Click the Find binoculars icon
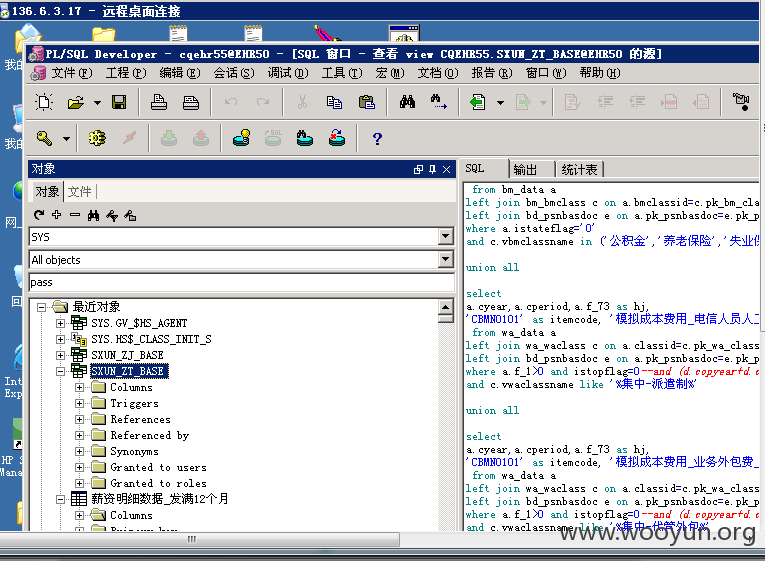Image resolution: width=765 pixels, height=561 pixels. coord(407,102)
